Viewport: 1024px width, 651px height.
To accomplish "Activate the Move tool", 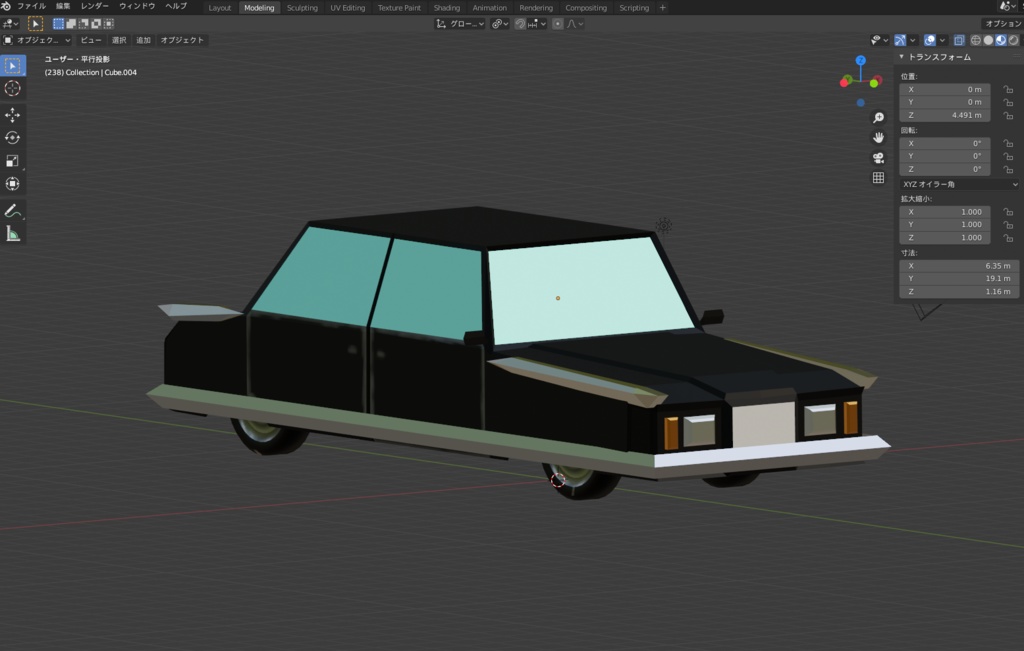I will [13, 114].
